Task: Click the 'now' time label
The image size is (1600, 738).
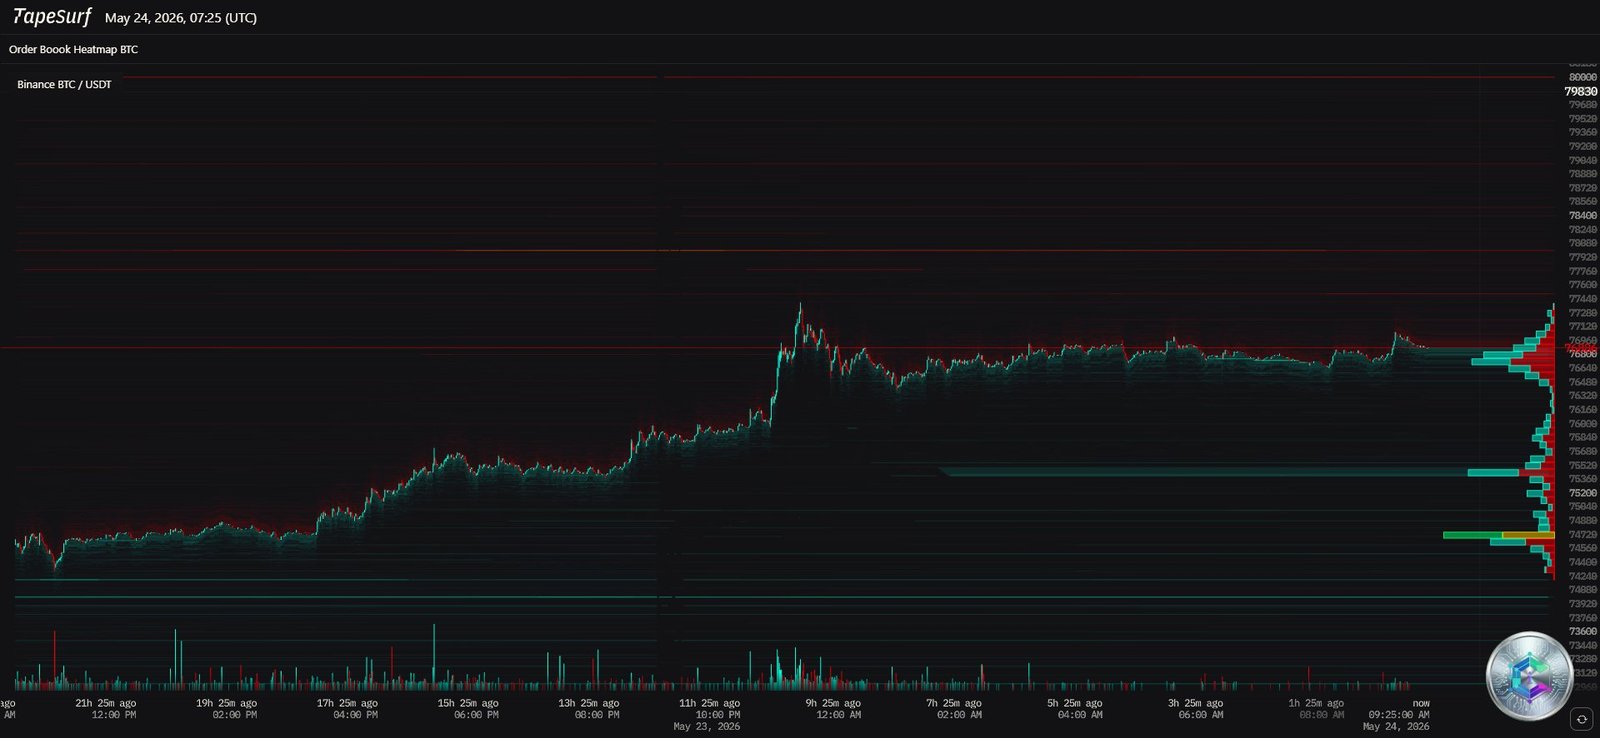Action: click(x=1421, y=703)
